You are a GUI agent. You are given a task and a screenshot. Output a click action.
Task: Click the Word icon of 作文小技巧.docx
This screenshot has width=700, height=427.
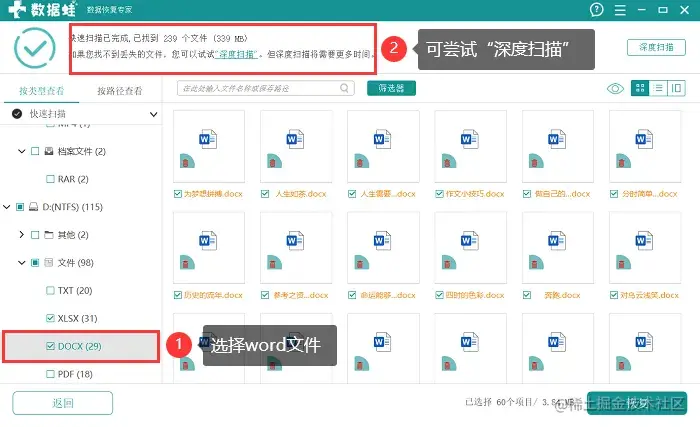470,139
